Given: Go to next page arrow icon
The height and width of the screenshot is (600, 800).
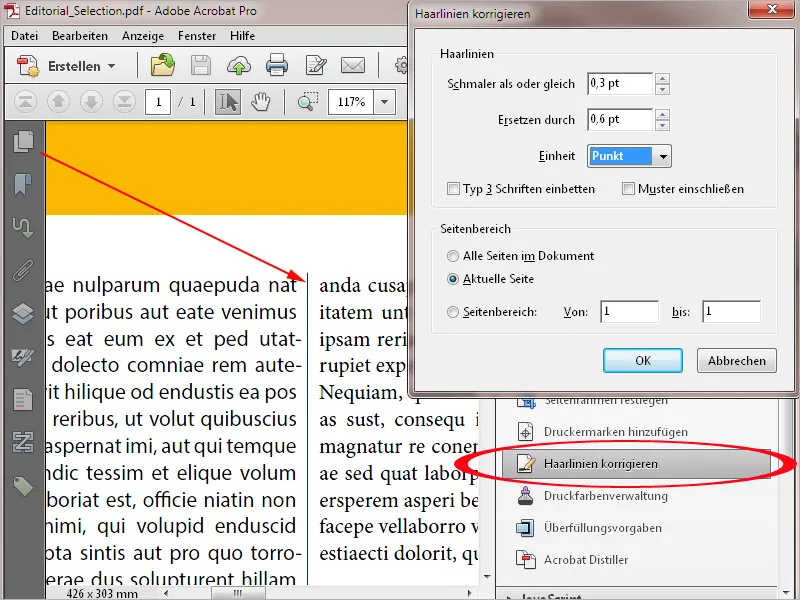Looking at the screenshot, I should (91, 102).
